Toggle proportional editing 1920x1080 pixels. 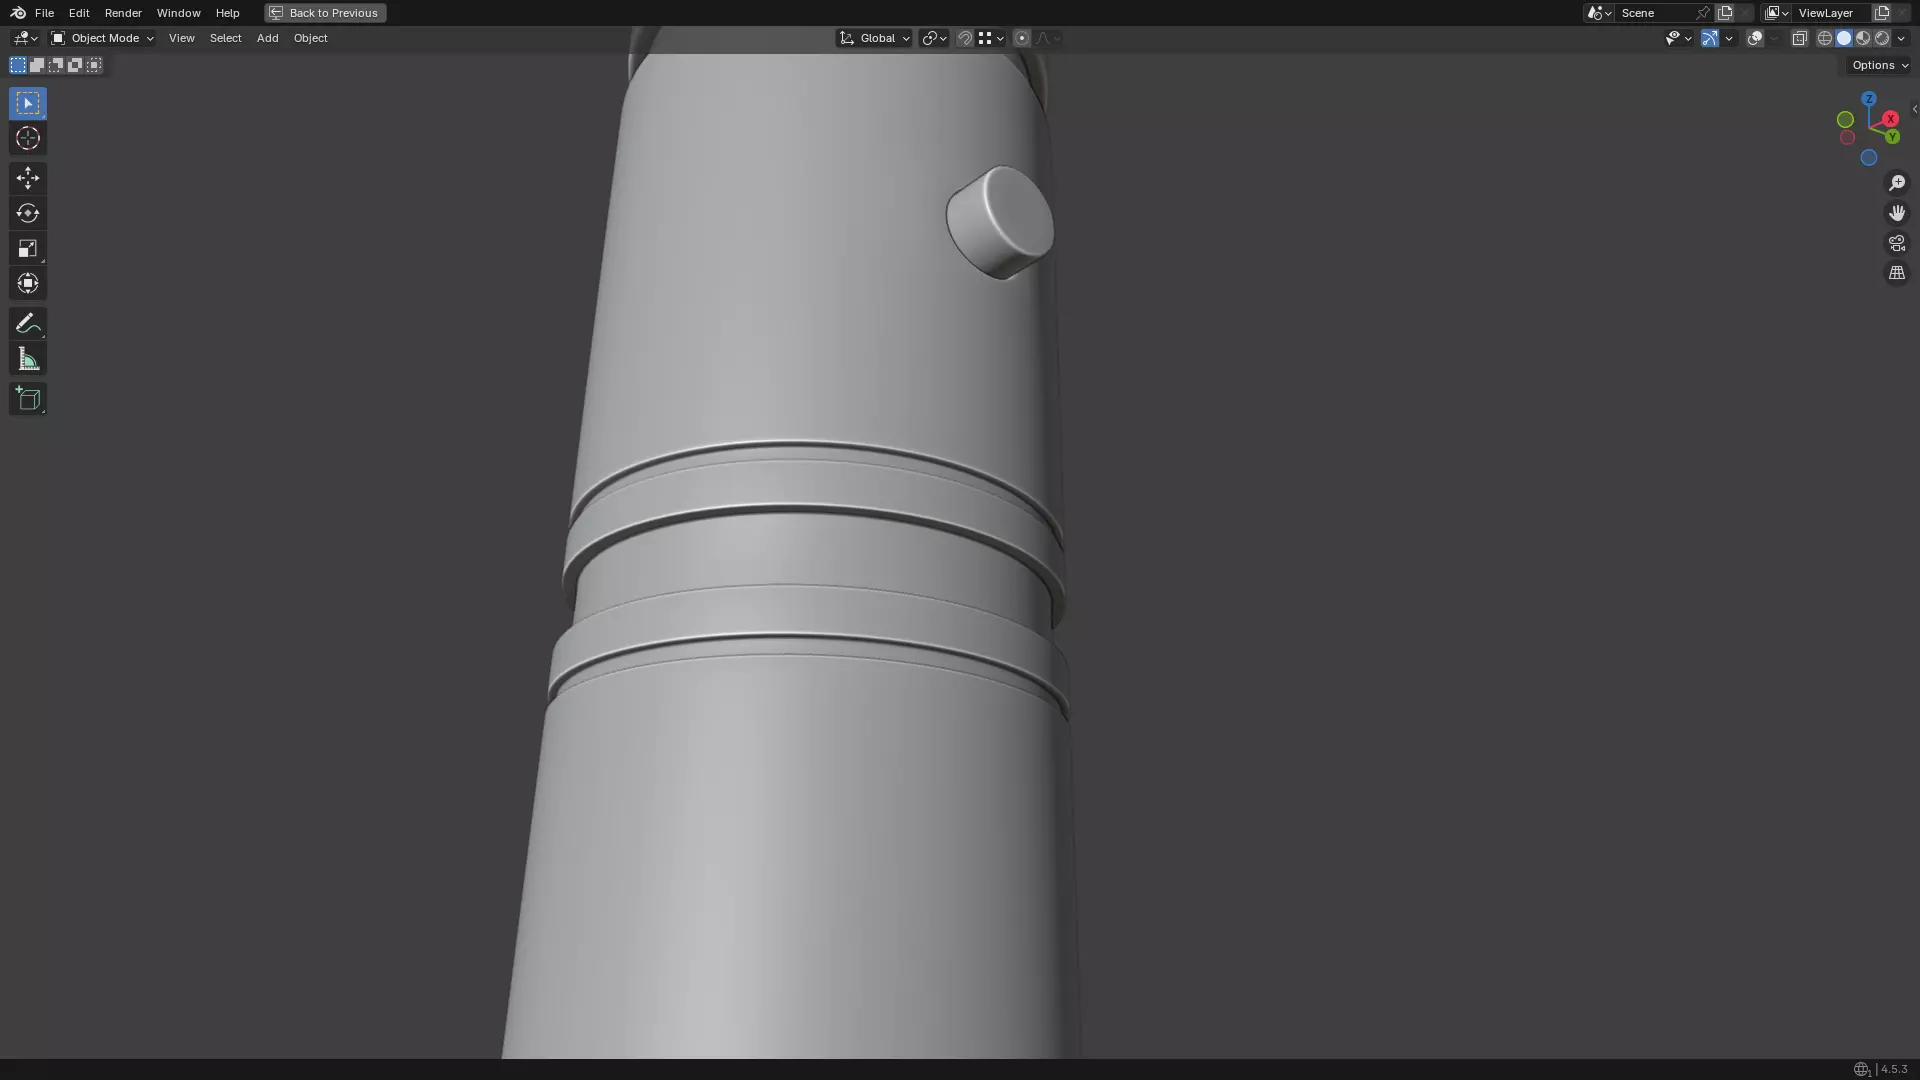pyautogui.click(x=1021, y=38)
